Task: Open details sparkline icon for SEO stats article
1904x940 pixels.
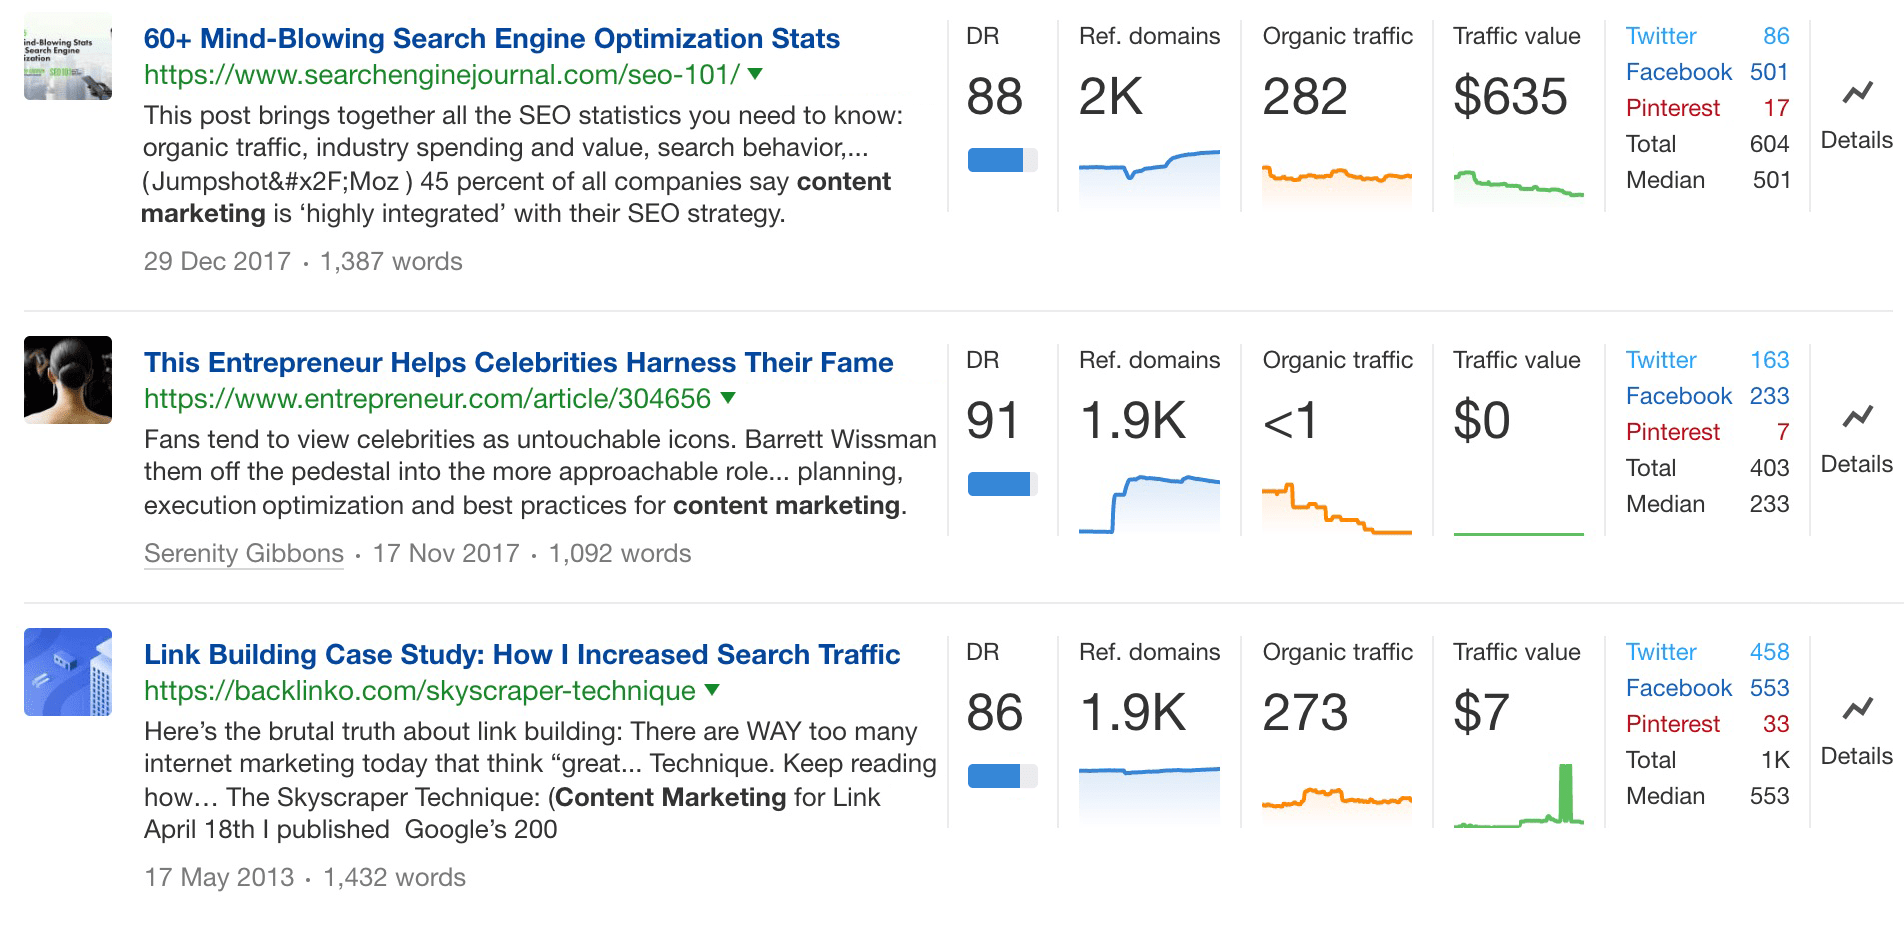Action: coord(1855,91)
